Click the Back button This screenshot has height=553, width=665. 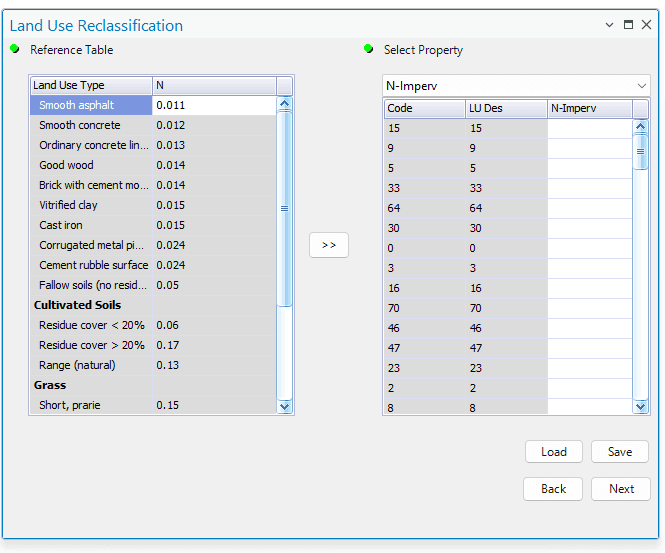(553, 489)
